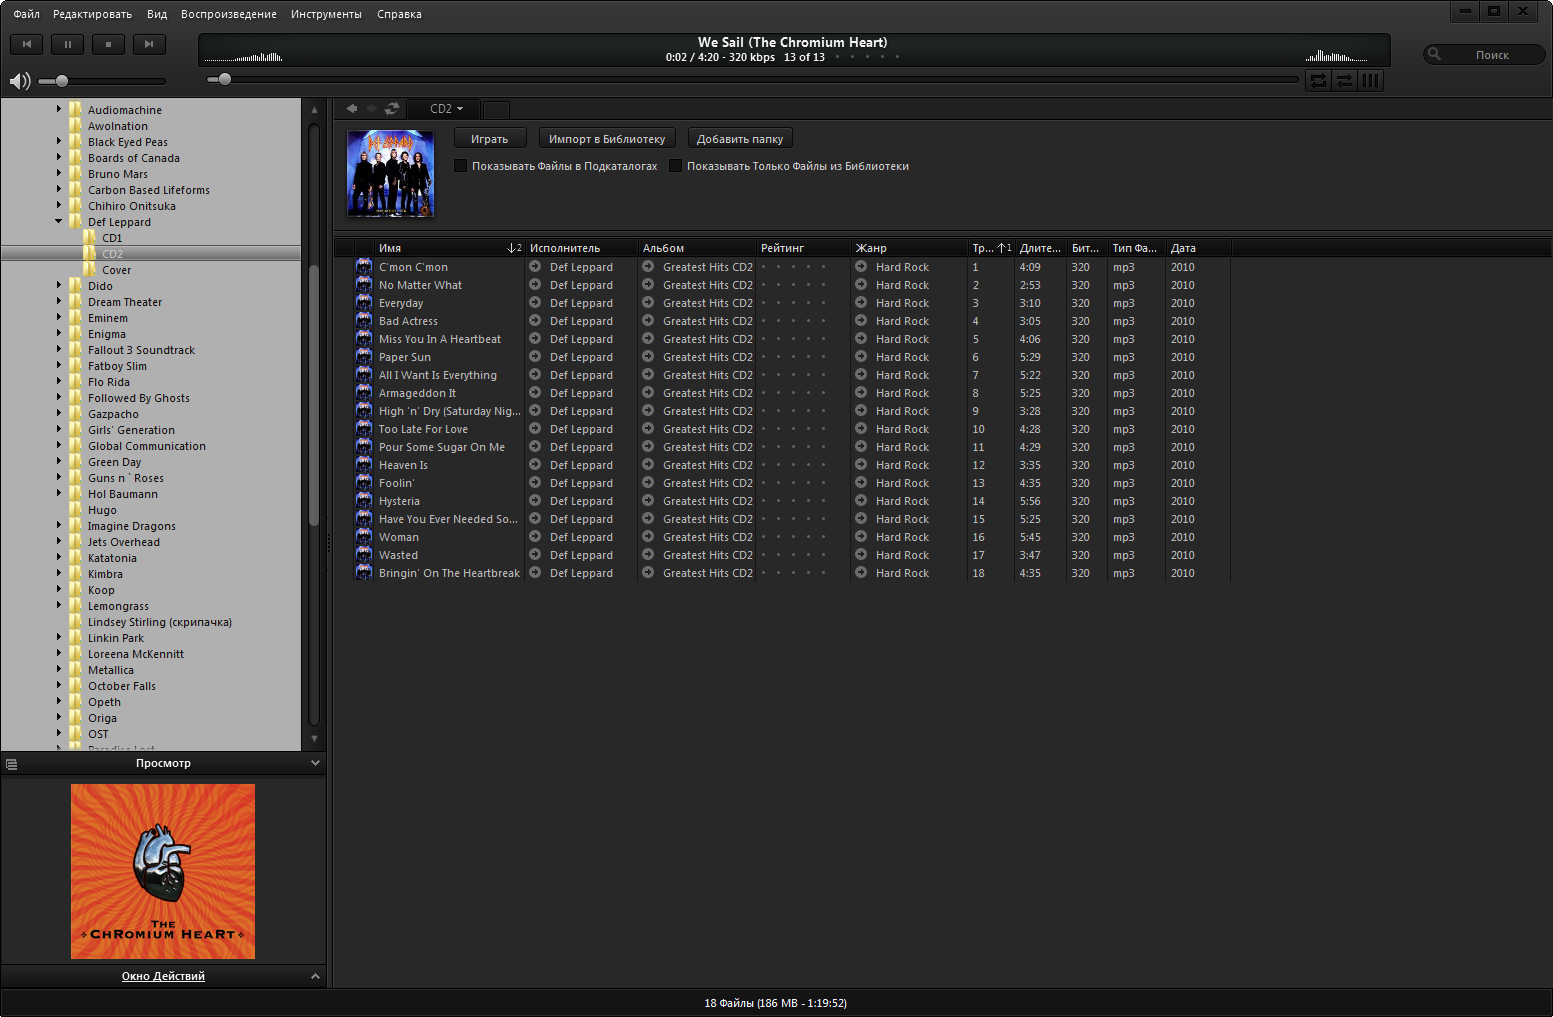
Task: Click the Добавить папку button
Action: (740, 139)
